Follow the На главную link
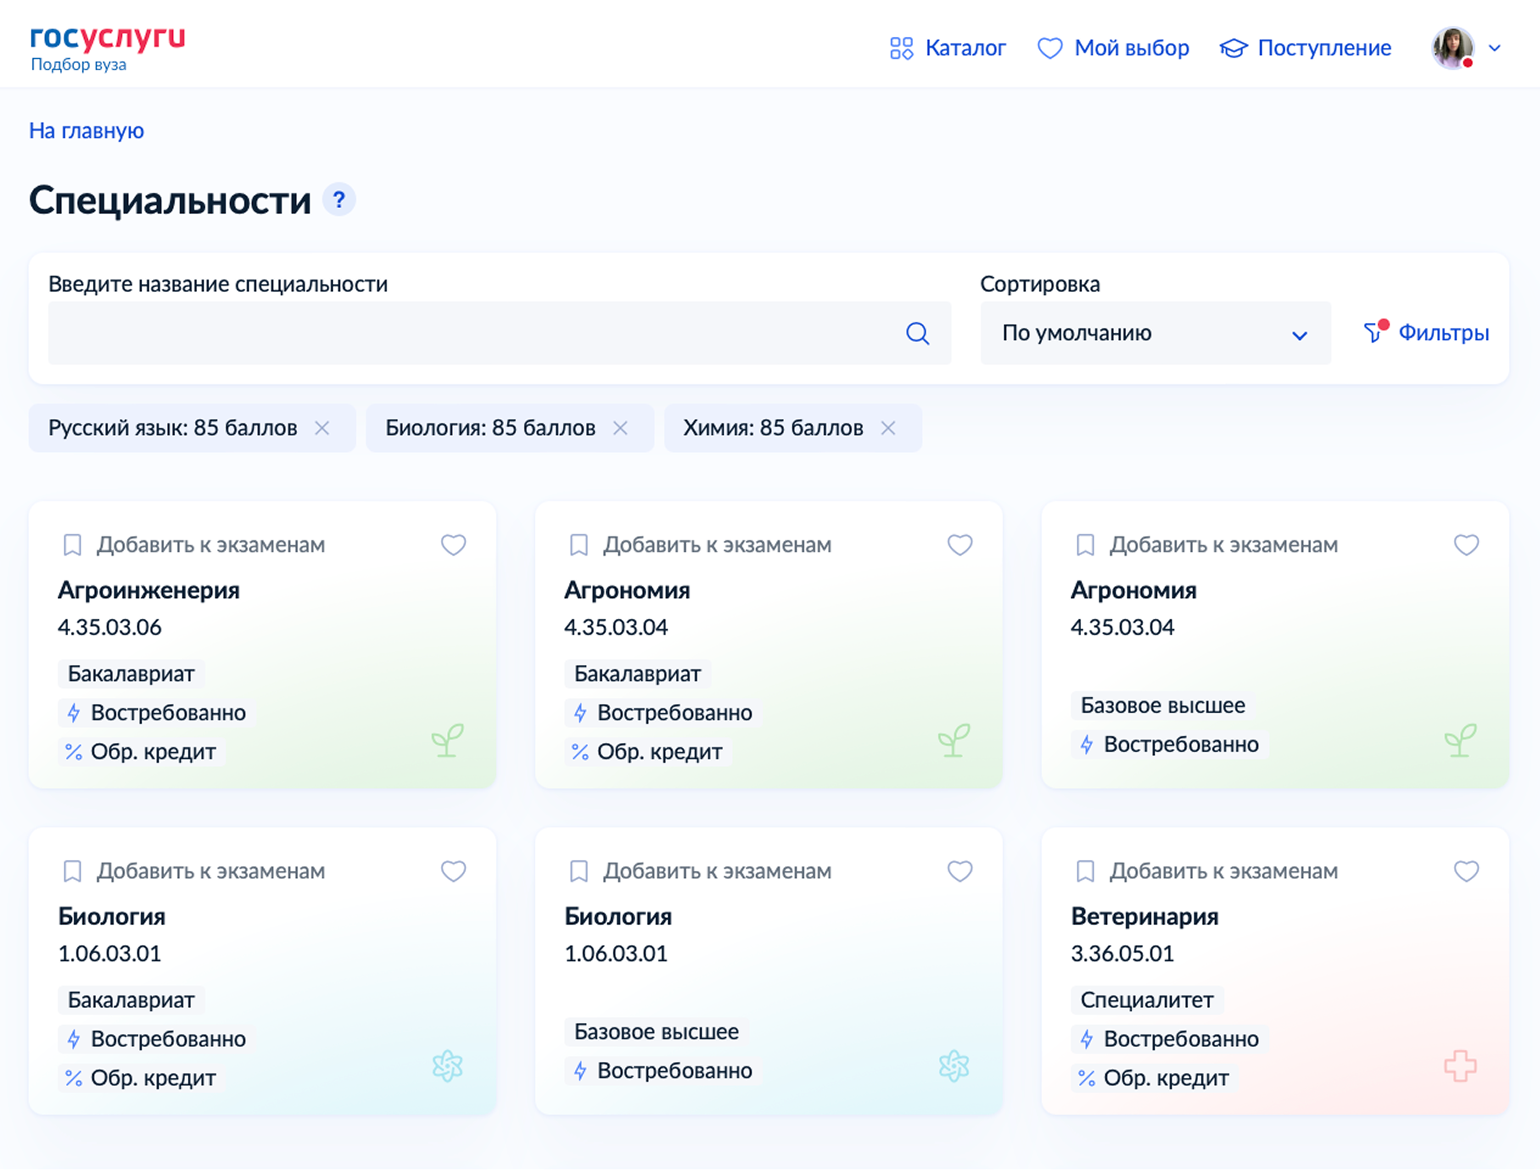 coord(86,131)
